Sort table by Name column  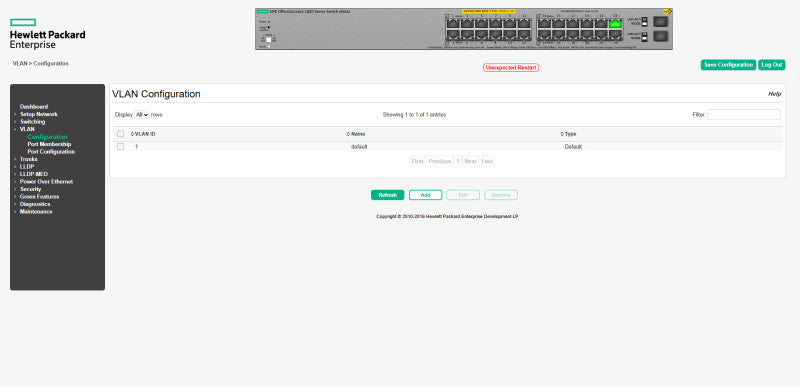tap(356, 134)
